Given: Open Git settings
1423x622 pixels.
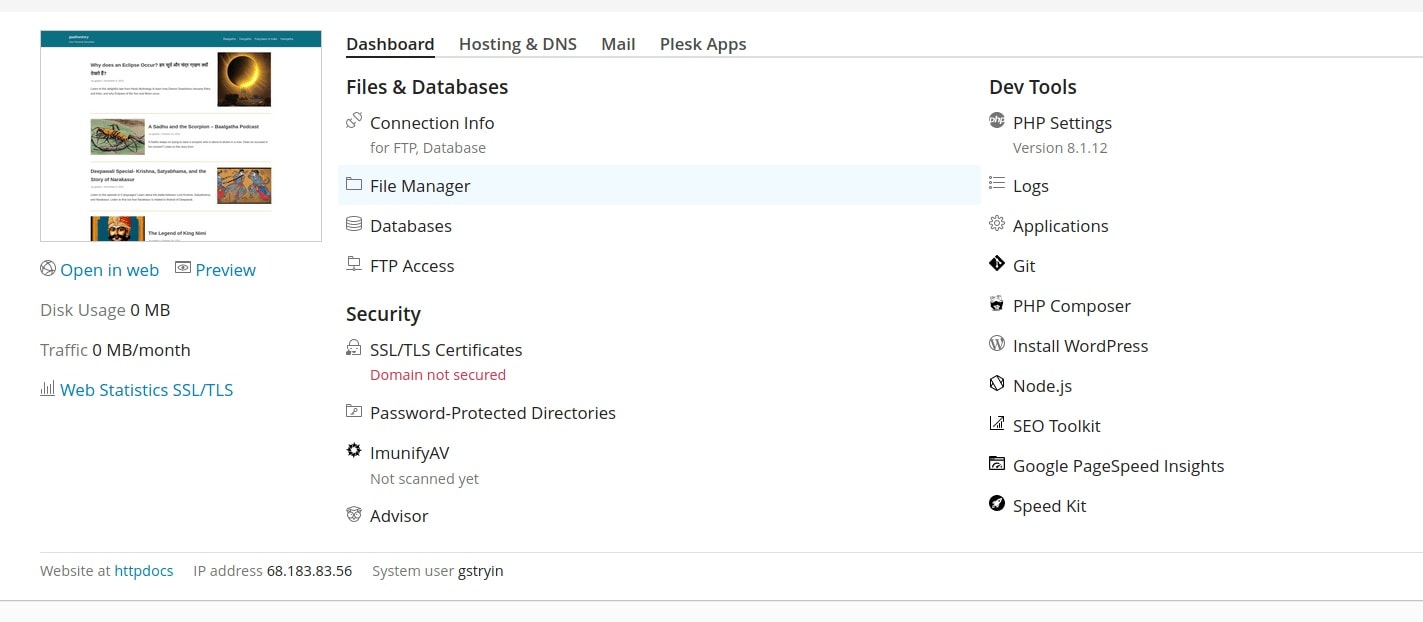Looking at the screenshot, I should 1024,266.
